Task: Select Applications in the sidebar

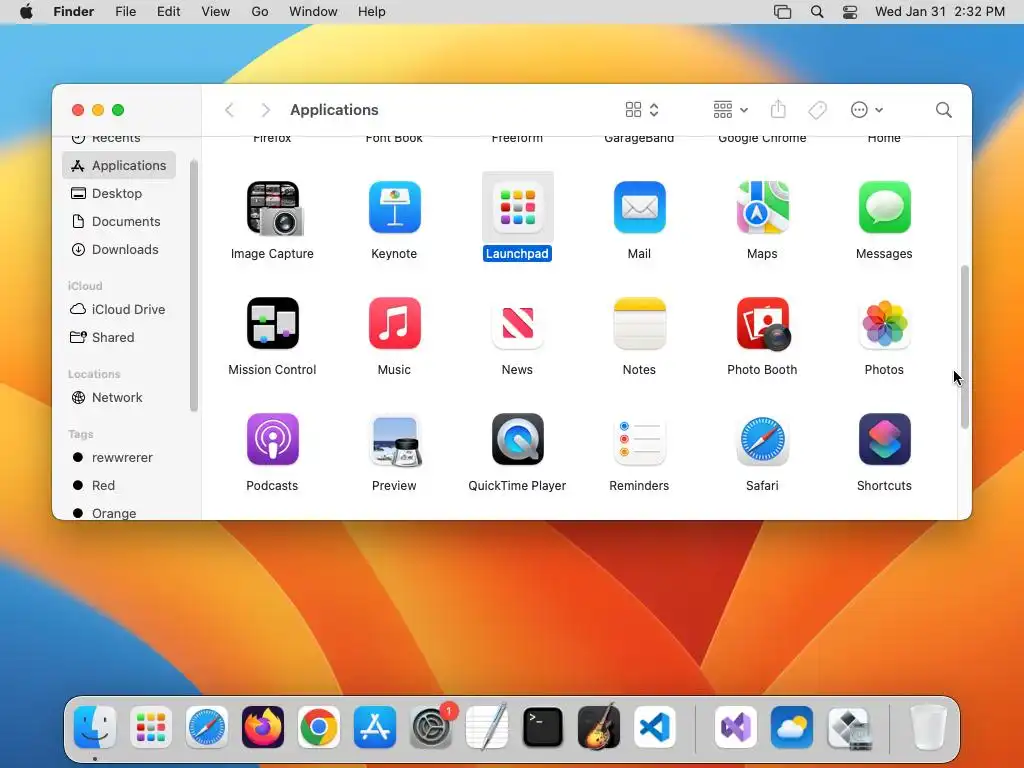Action: tap(119, 165)
